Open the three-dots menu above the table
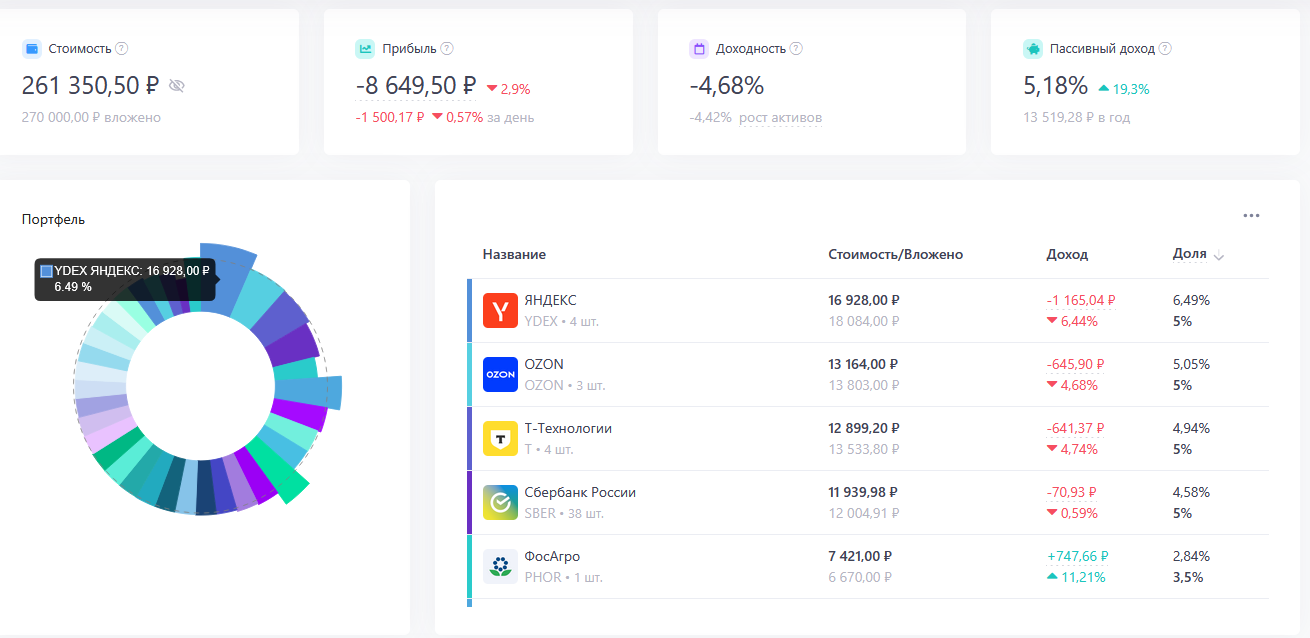Image resolution: width=1310 pixels, height=638 pixels. pos(1251,215)
